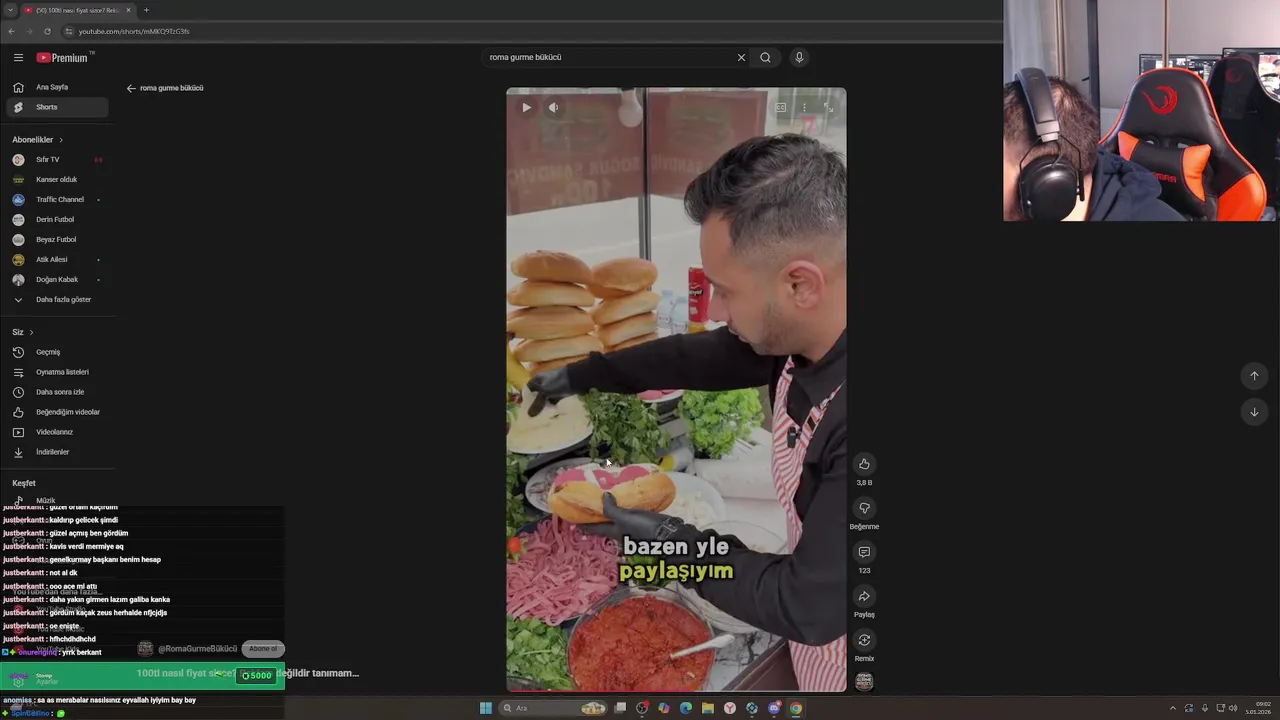Open Atik Ailesi subscription
This screenshot has width=1280, height=720.
[x=57, y=260]
